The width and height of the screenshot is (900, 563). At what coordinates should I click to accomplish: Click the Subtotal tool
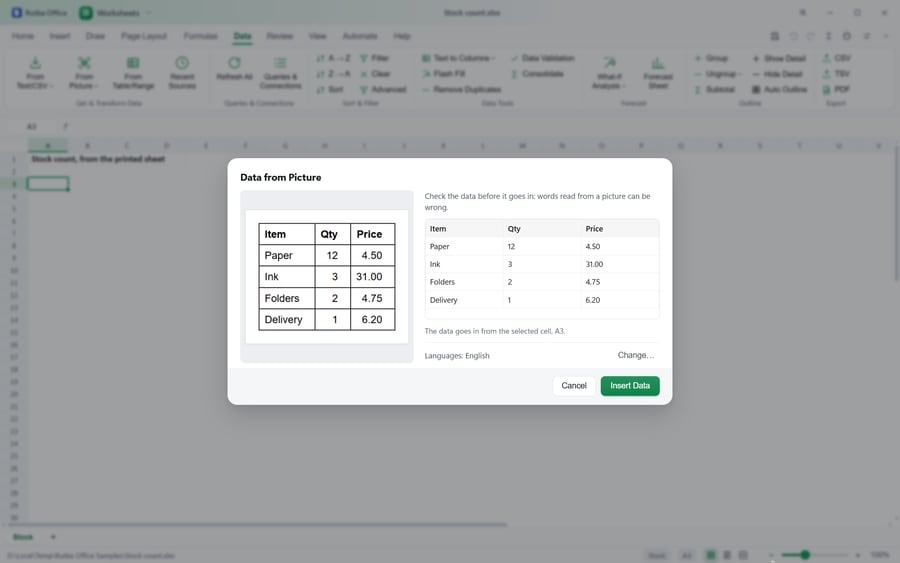pos(715,89)
